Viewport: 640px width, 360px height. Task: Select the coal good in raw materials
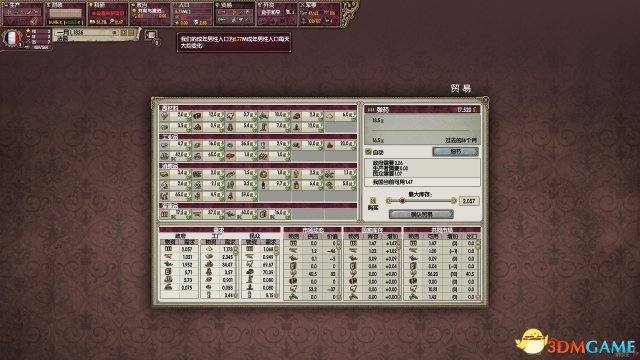click(308, 116)
